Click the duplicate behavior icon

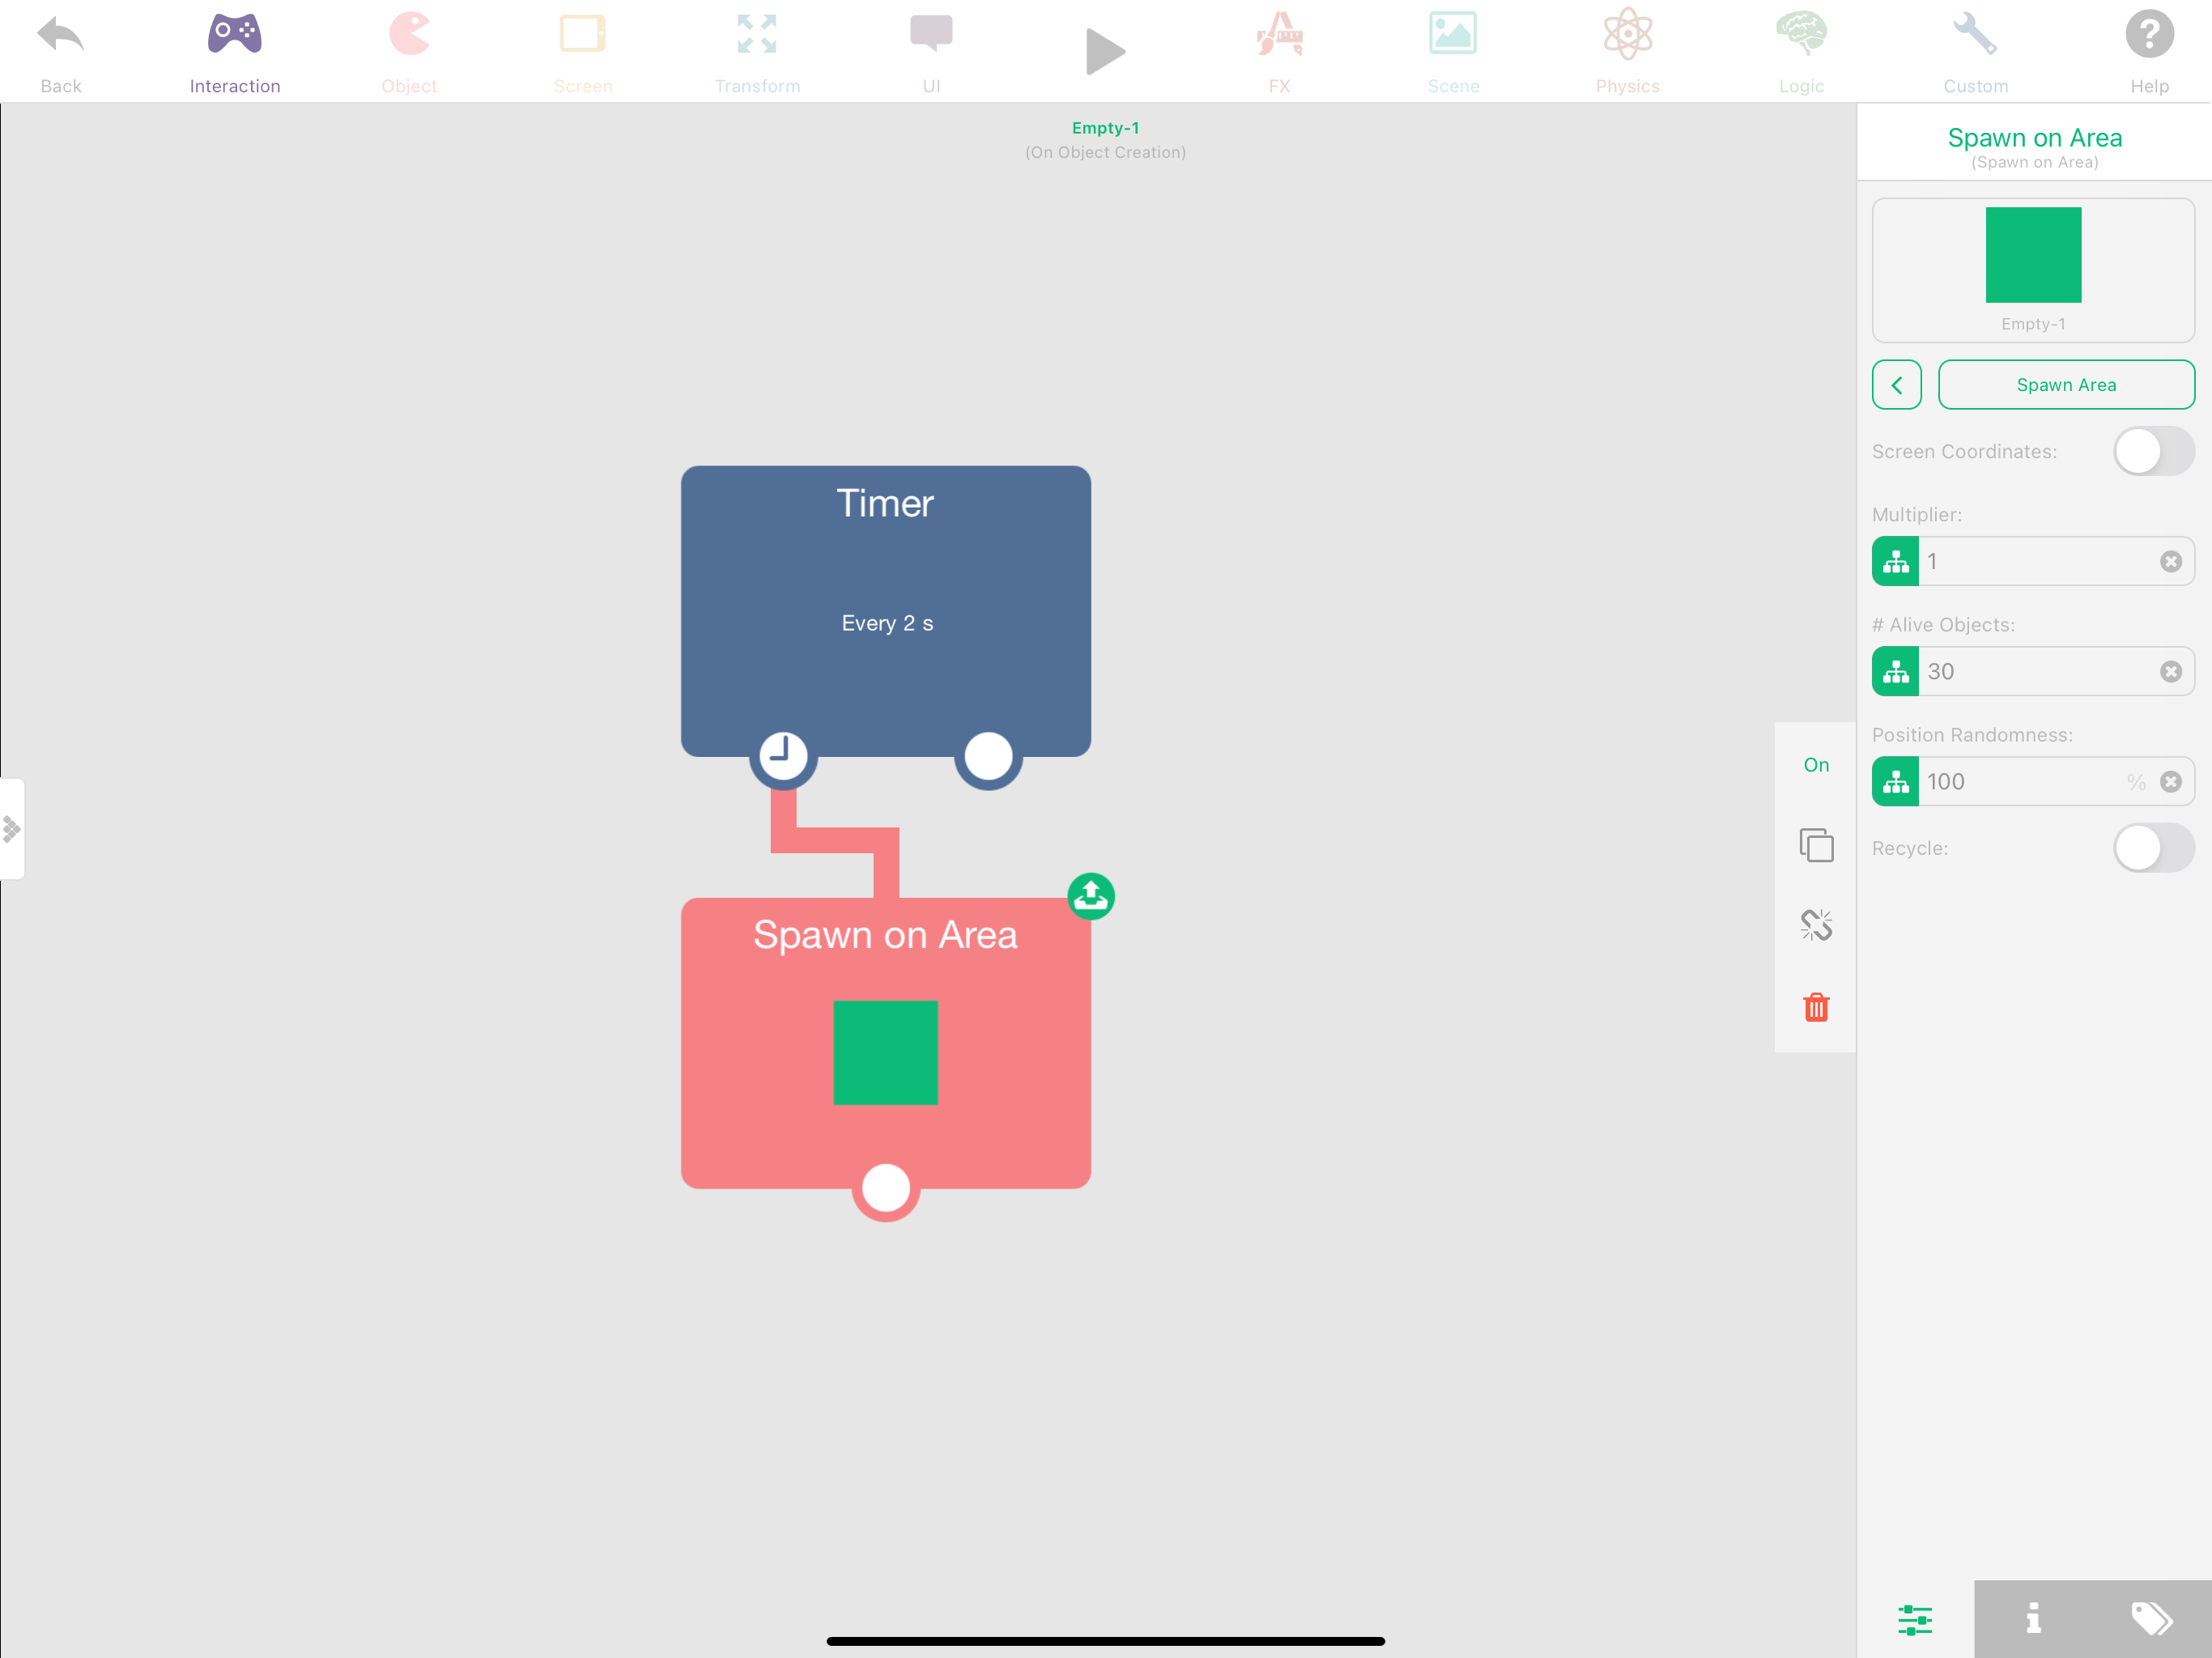pyautogui.click(x=1816, y=845)
